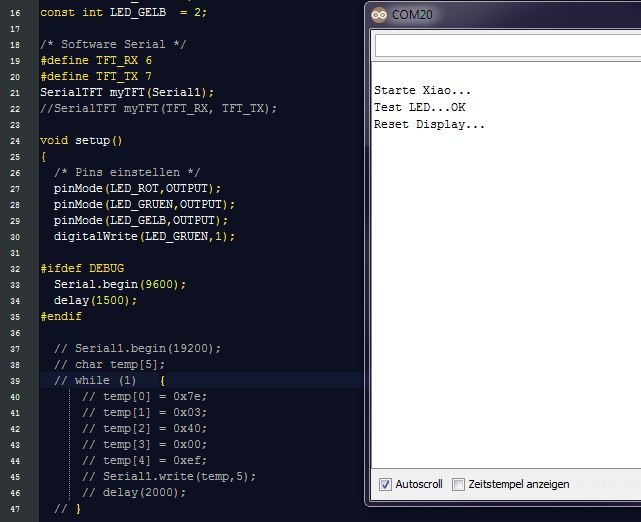The height and width of the screenshot is (522, 641).
Task: Click '/* Pins einstellen */' comment
Action: click(x=127, y=173)
